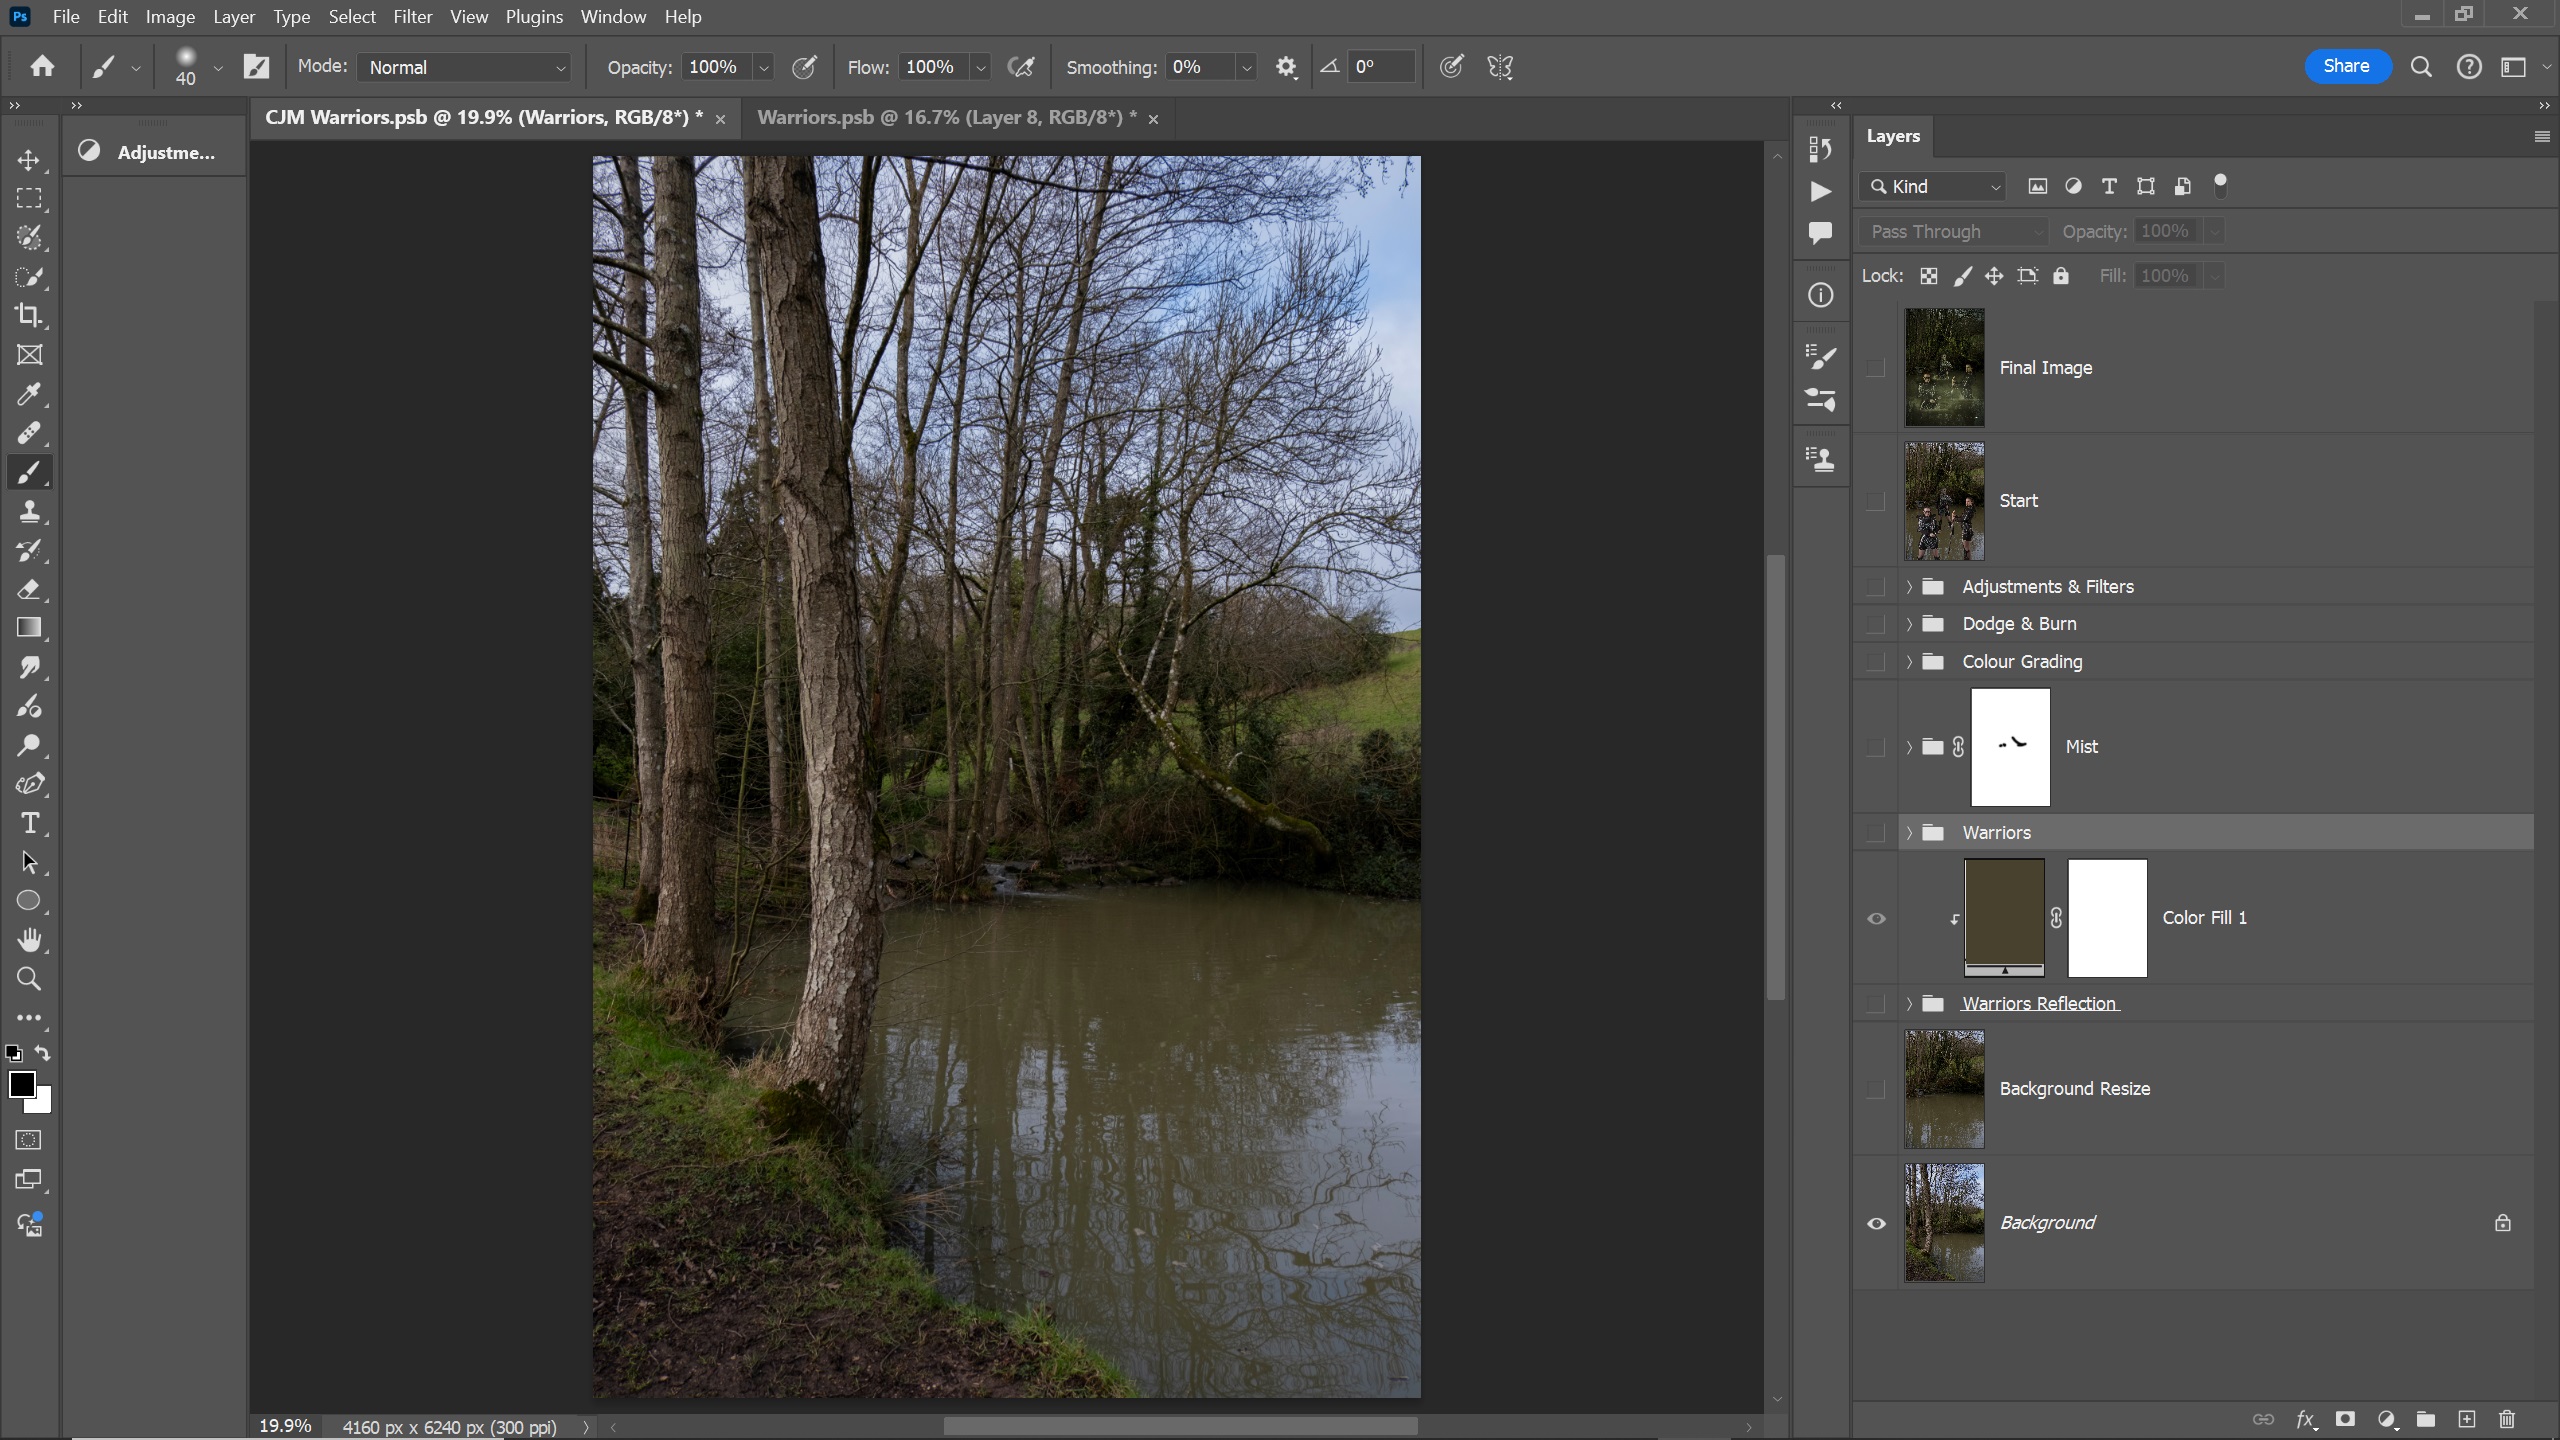Click the foreground color swatch
2560x1440 pixels.
pos(21,1084)
